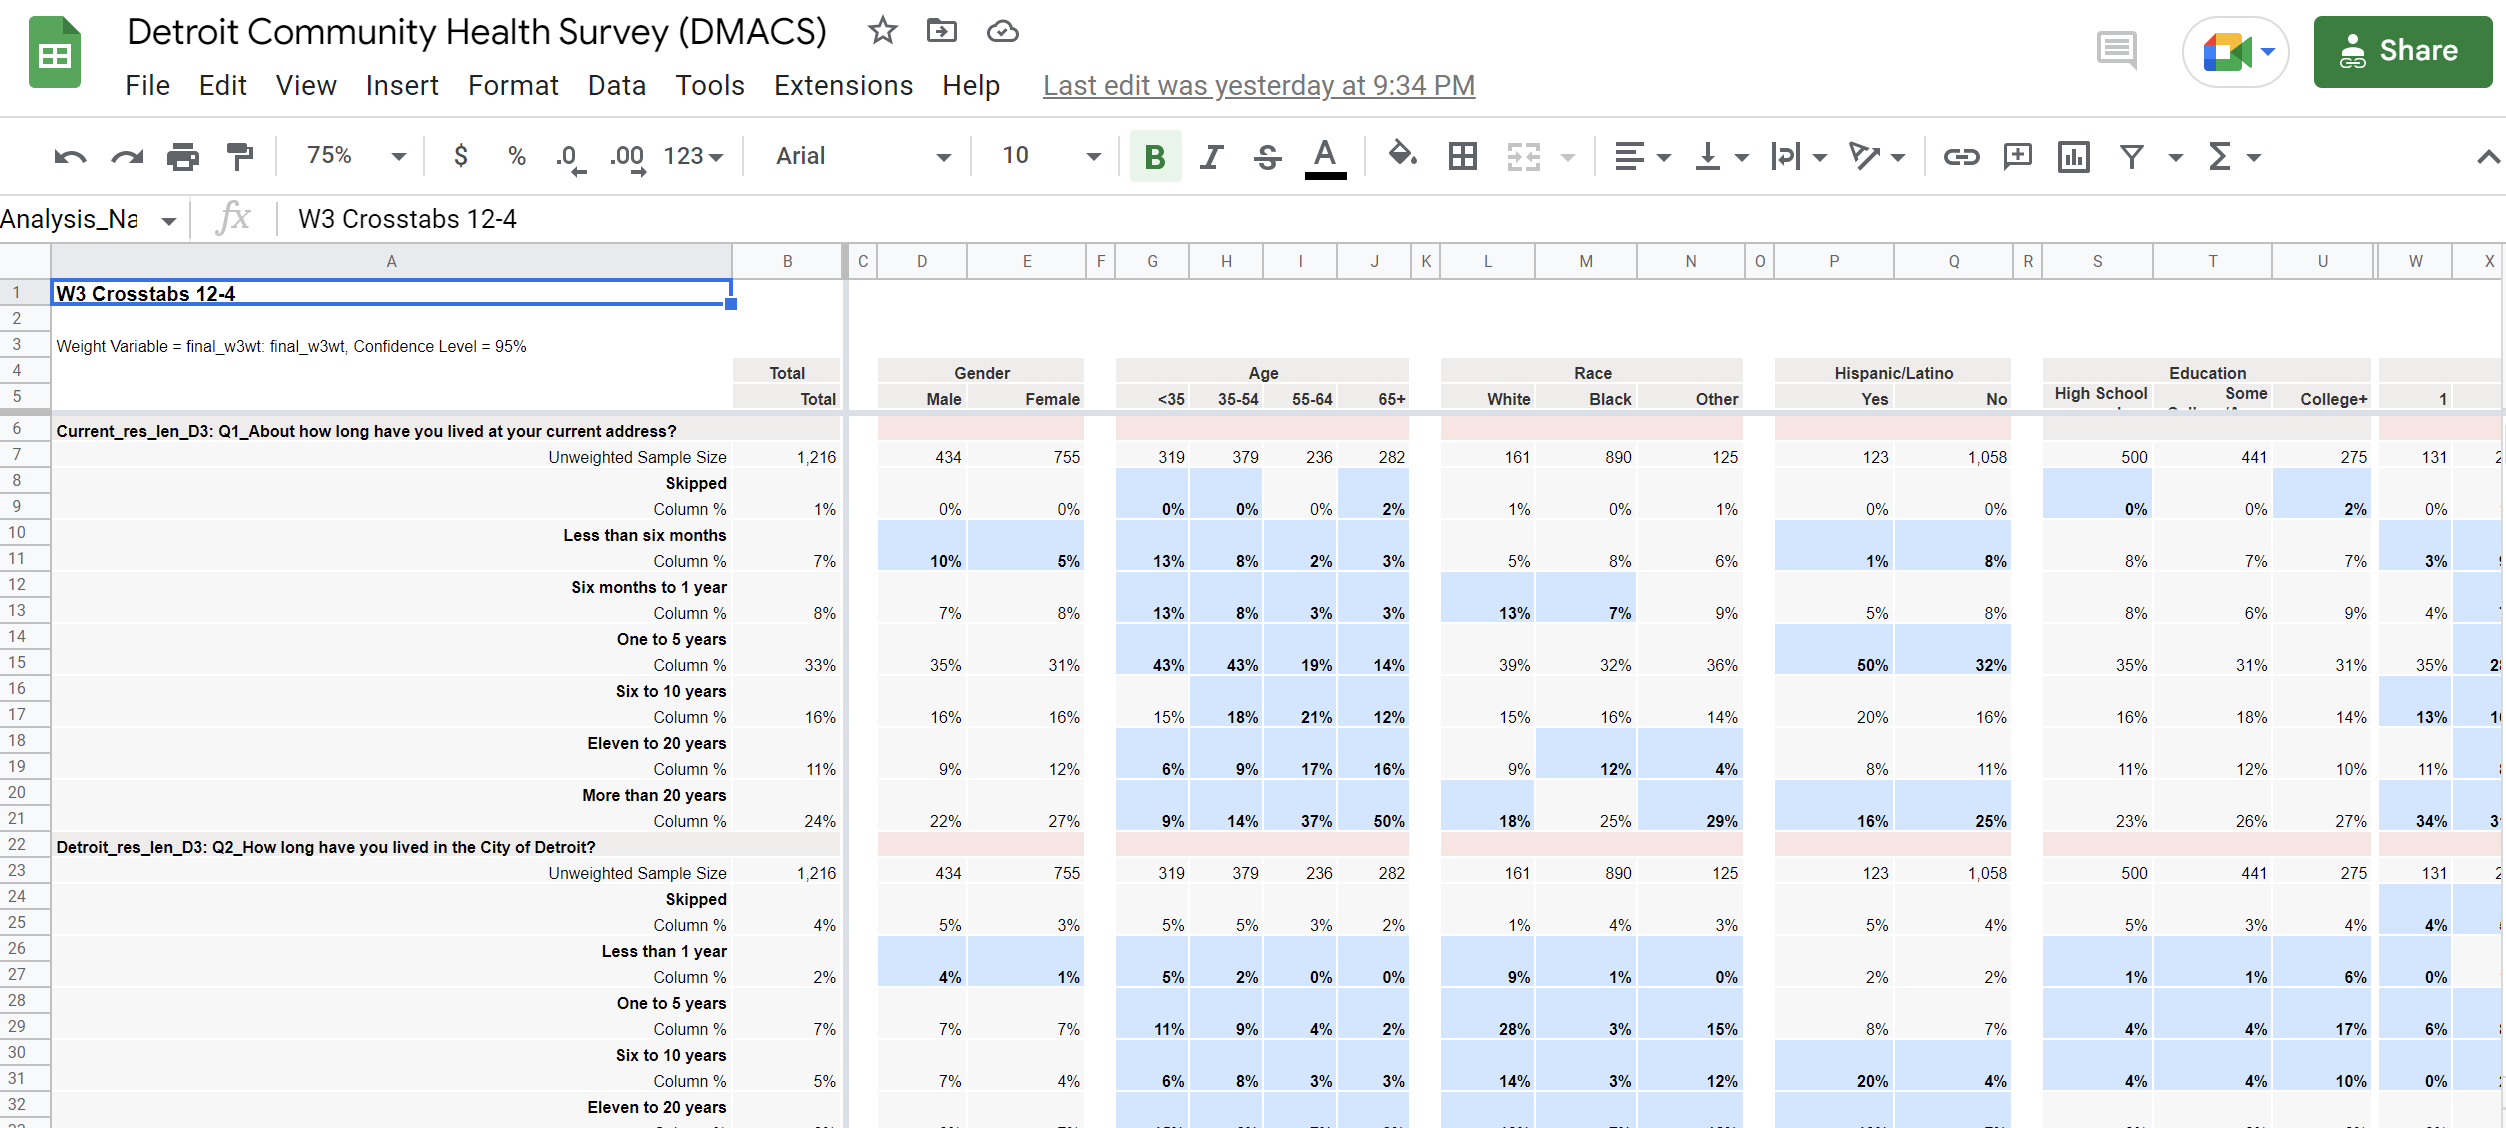
Task: Open more number formats (123)
Action: coord(693,156)
